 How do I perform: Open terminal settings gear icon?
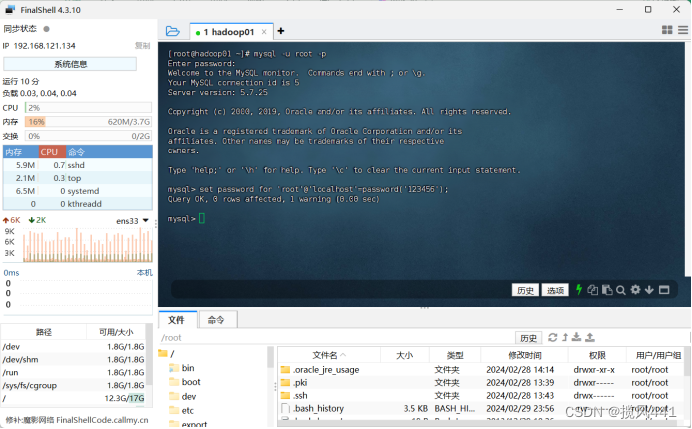[x=635, y=290]
